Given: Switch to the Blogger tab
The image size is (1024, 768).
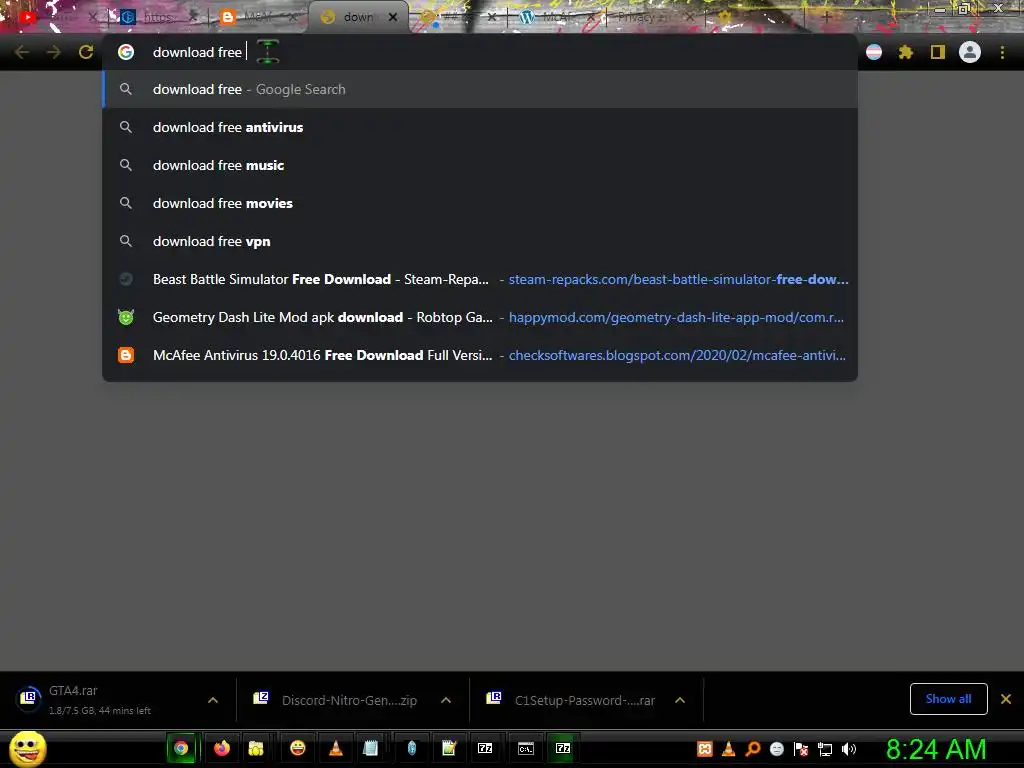Looking at the screenshot, I should click(258, 17).
